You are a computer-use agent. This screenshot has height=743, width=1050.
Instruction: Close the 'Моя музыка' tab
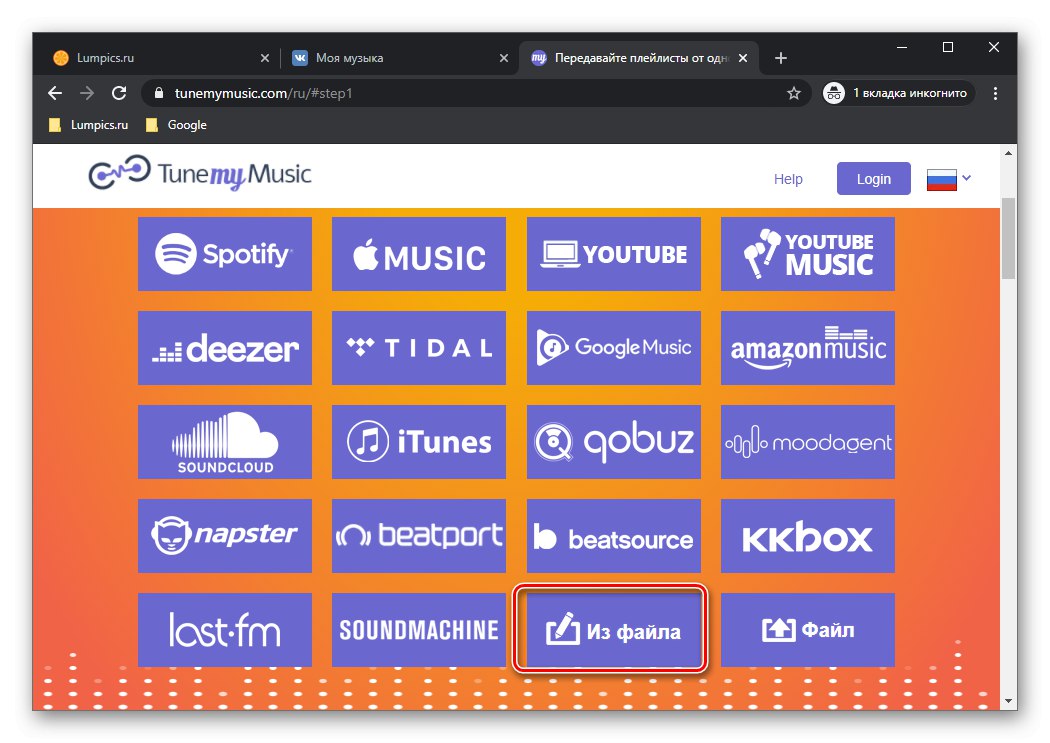(504, 58)
